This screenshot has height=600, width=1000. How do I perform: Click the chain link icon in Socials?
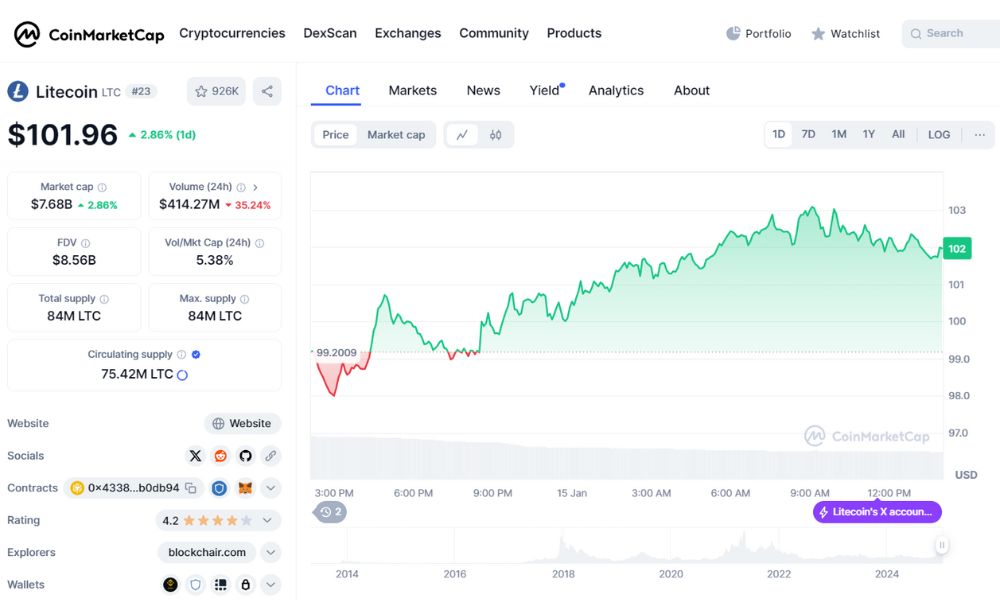coord(270,456)
